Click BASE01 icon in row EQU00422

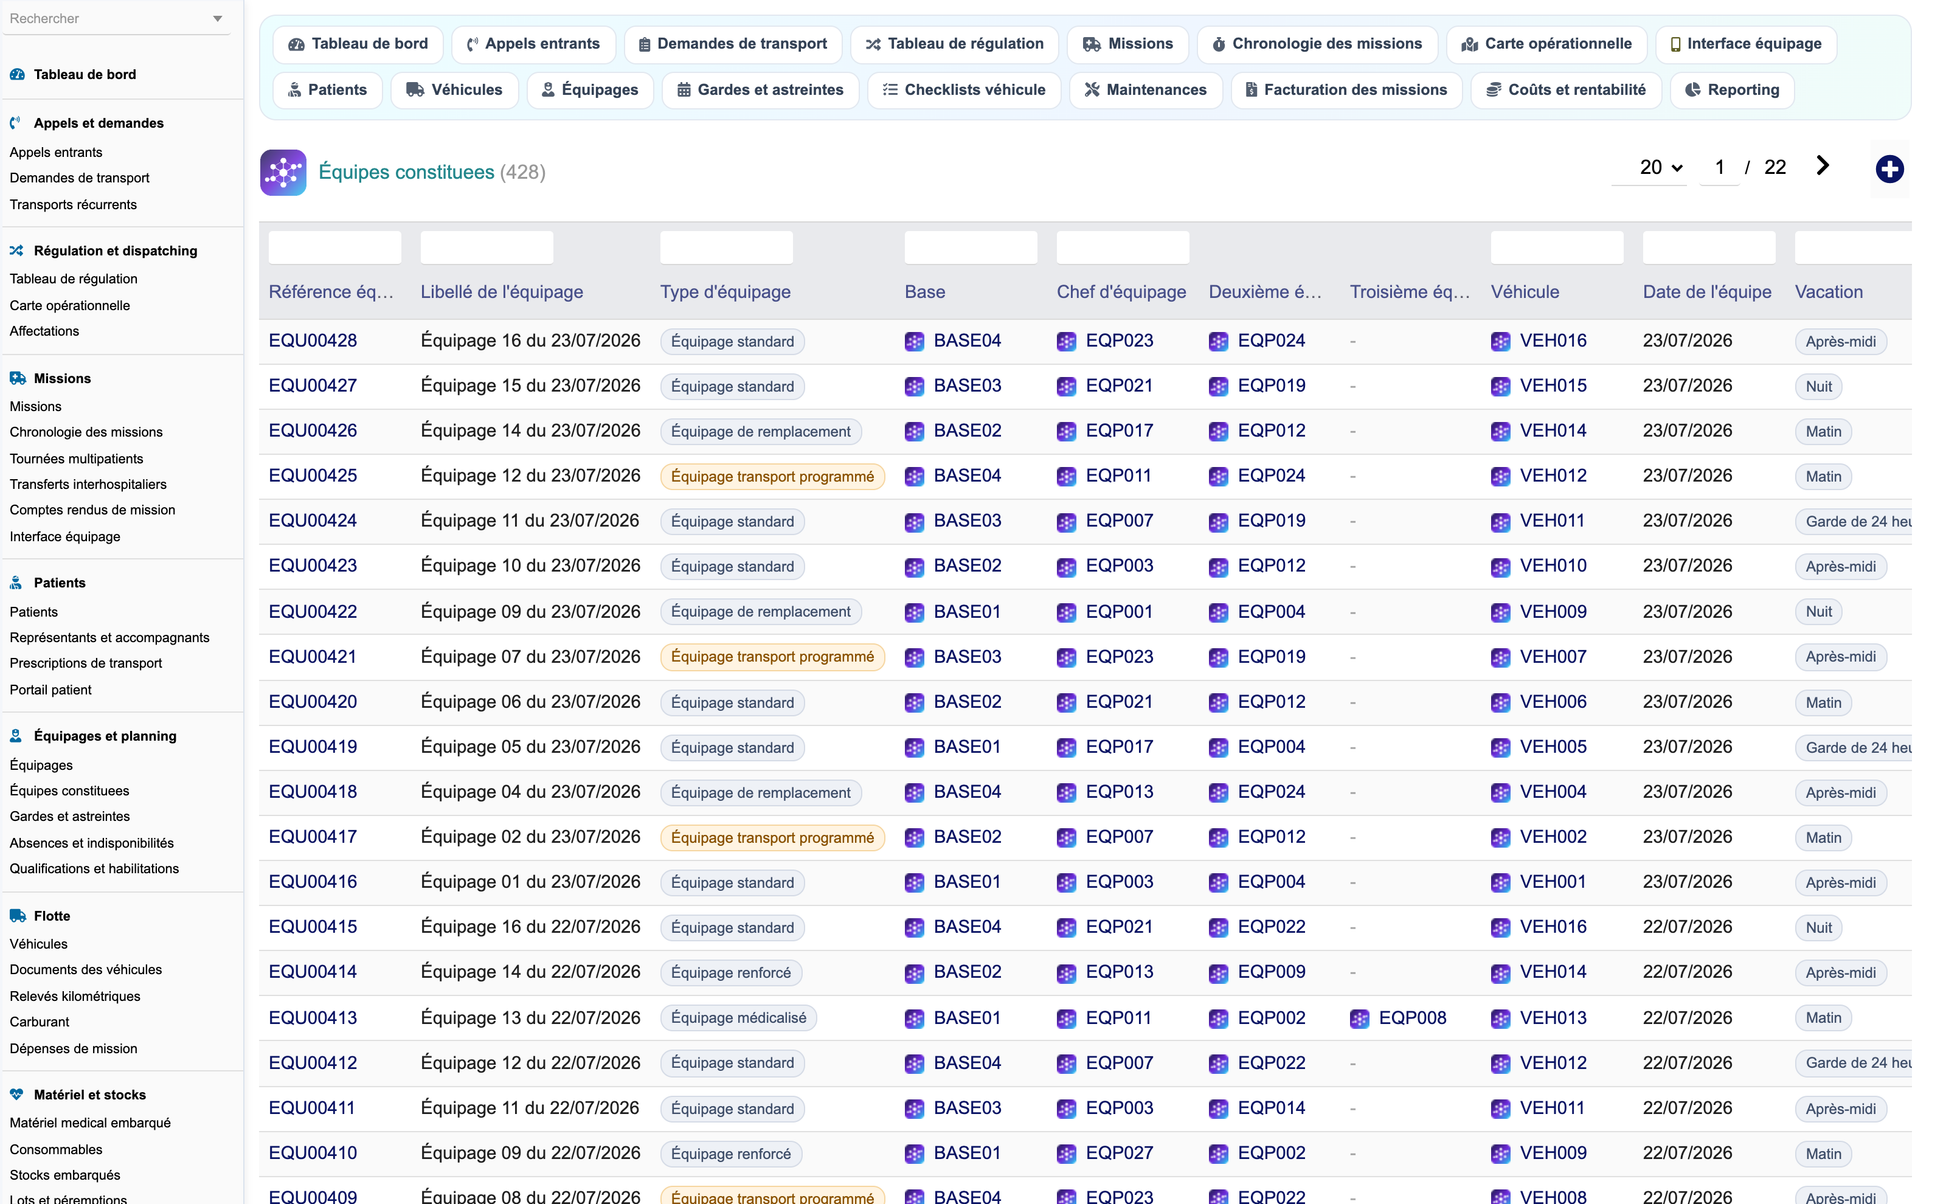click(x=914, y=613)
